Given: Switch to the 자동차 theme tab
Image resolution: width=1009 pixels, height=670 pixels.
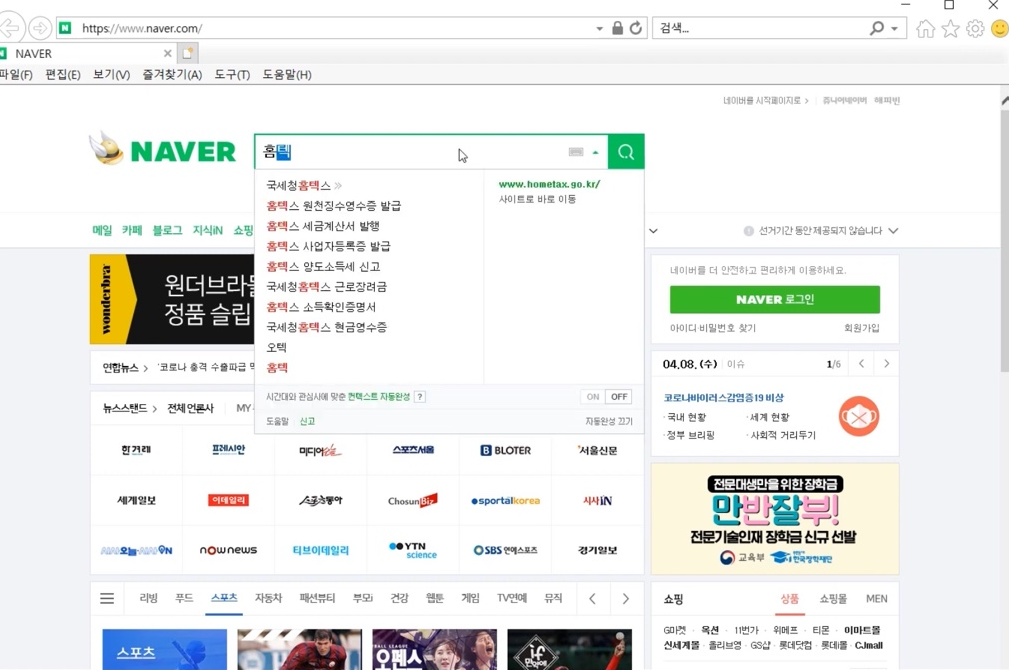Looking at the screenshot, I should [268, 598].
